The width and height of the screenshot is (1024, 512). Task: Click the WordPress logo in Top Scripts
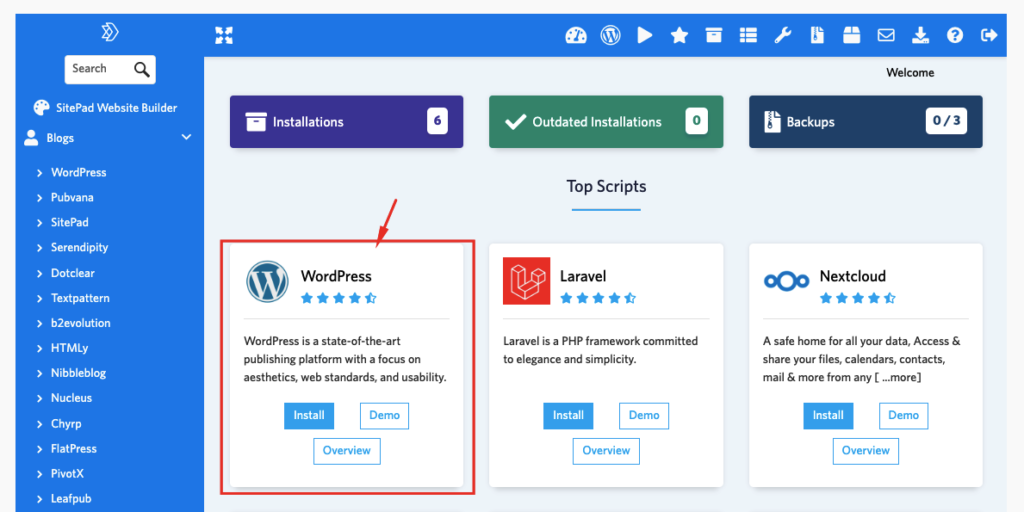point(267,281)
